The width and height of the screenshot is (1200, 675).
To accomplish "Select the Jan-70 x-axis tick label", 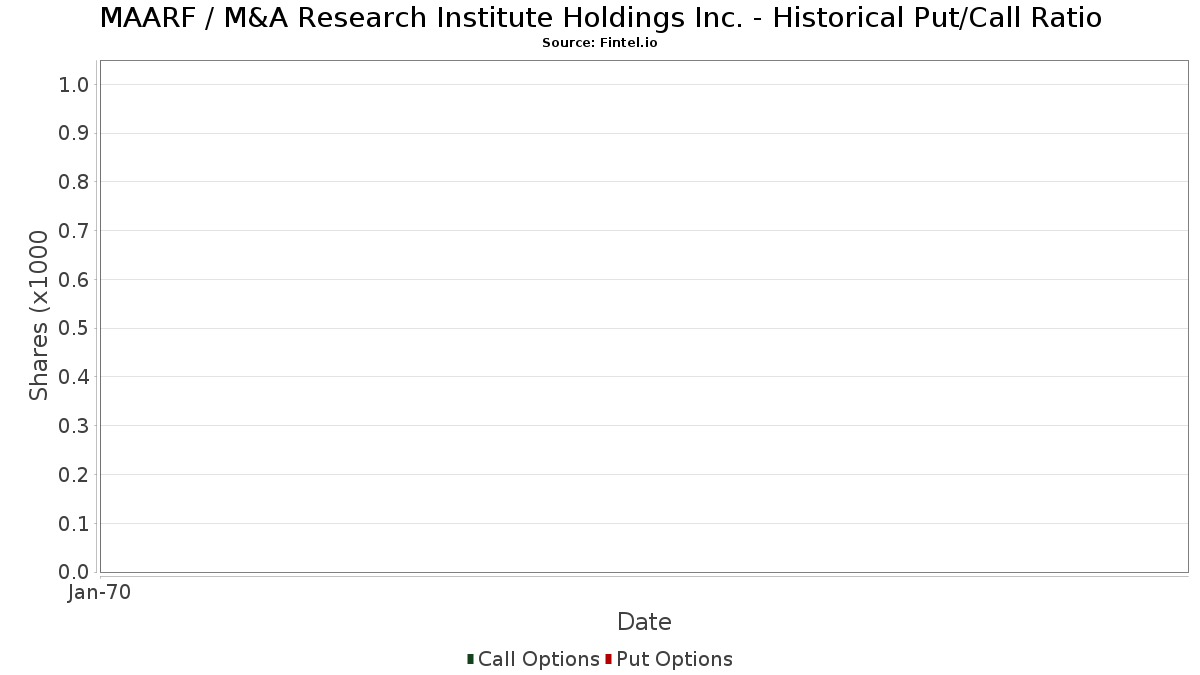I will pos(99,592).
